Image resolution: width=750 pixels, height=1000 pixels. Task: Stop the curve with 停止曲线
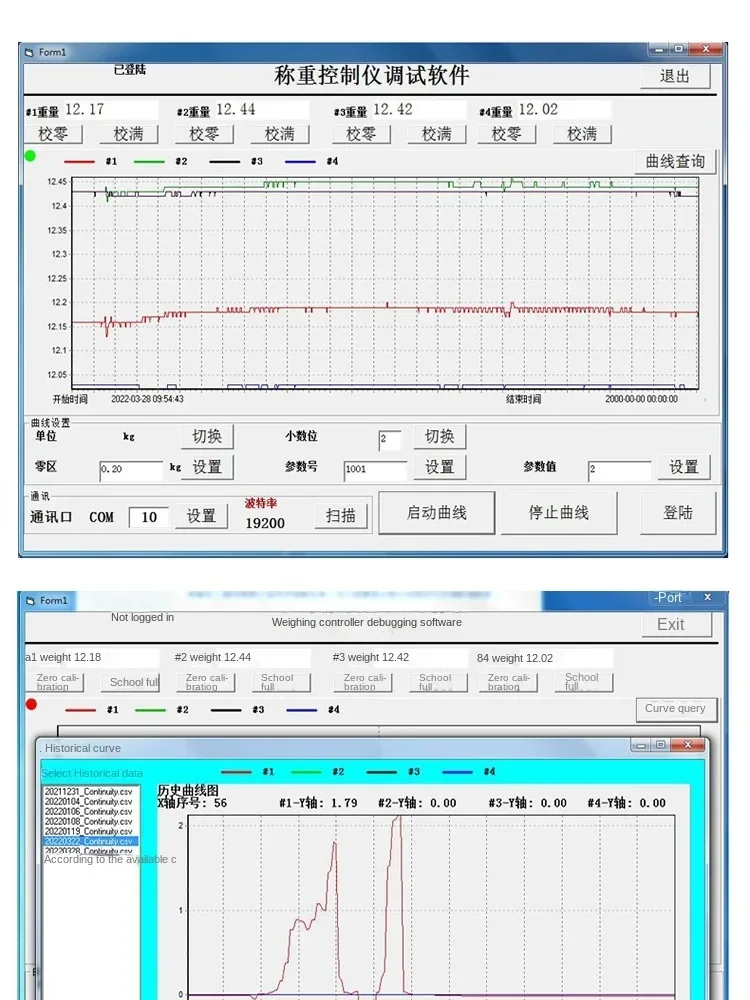[559, 513]
